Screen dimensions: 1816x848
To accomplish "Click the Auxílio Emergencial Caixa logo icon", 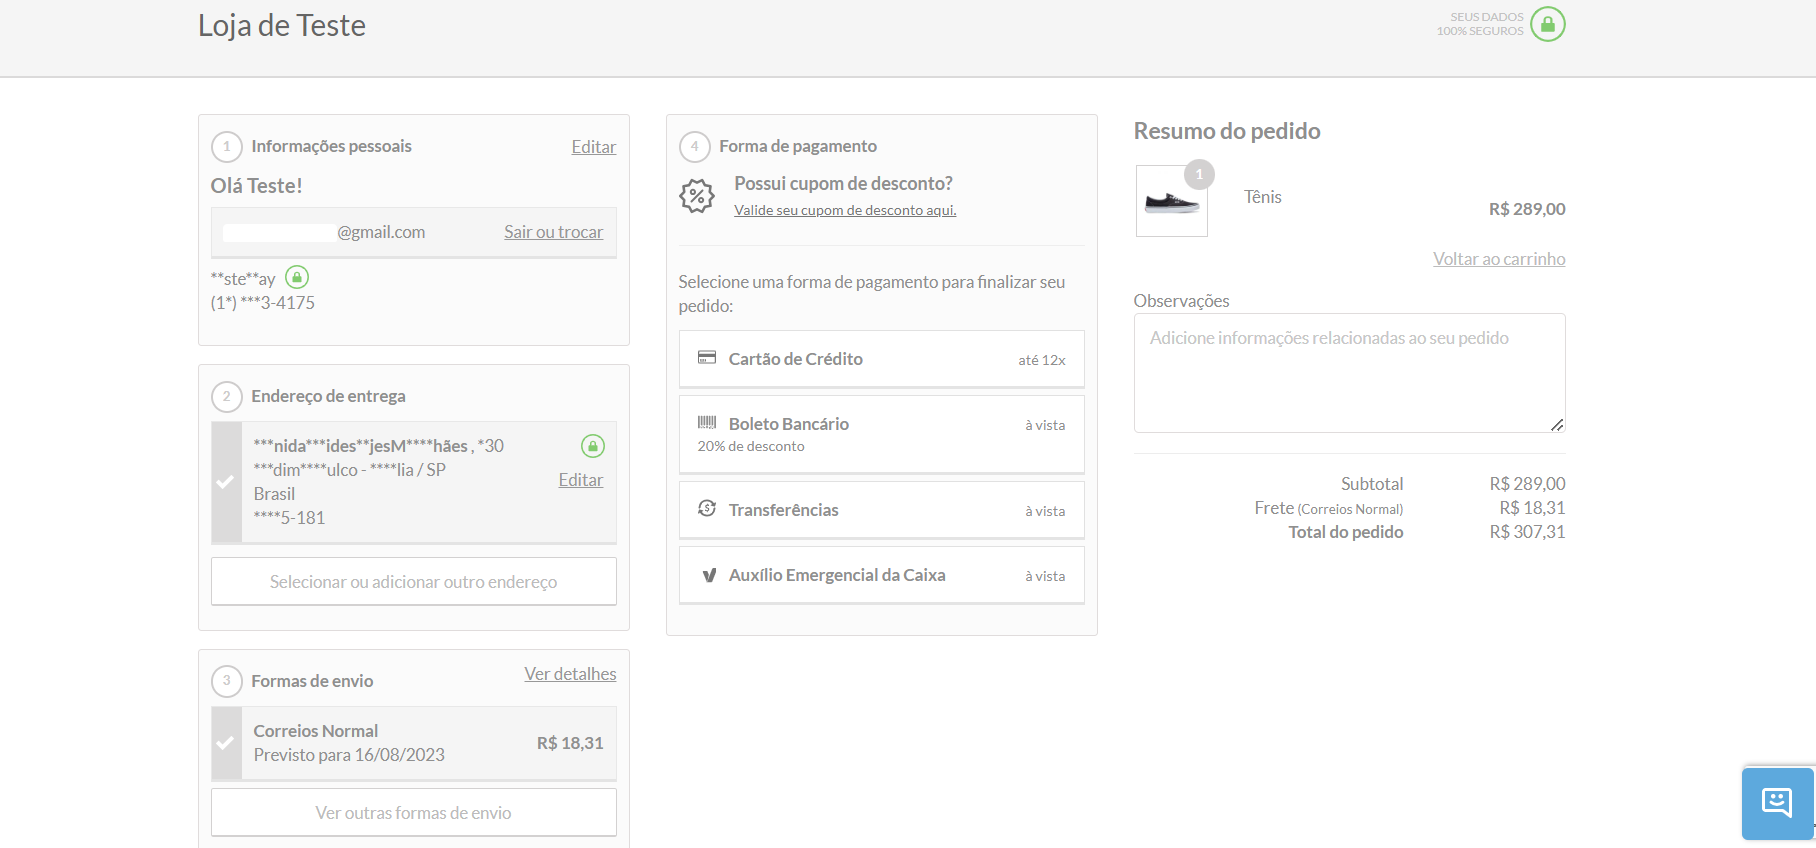I will tap(709, 575).
